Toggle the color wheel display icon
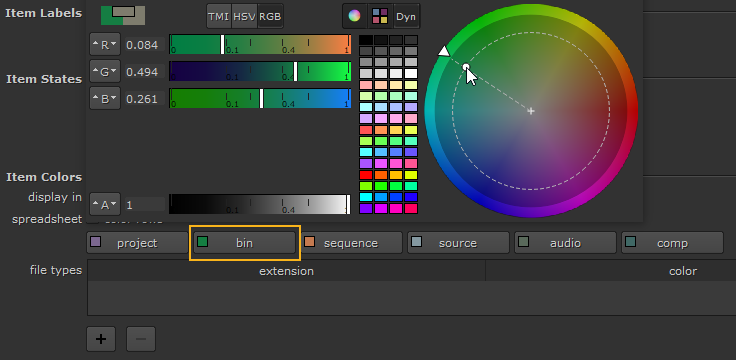 point(354,16)
